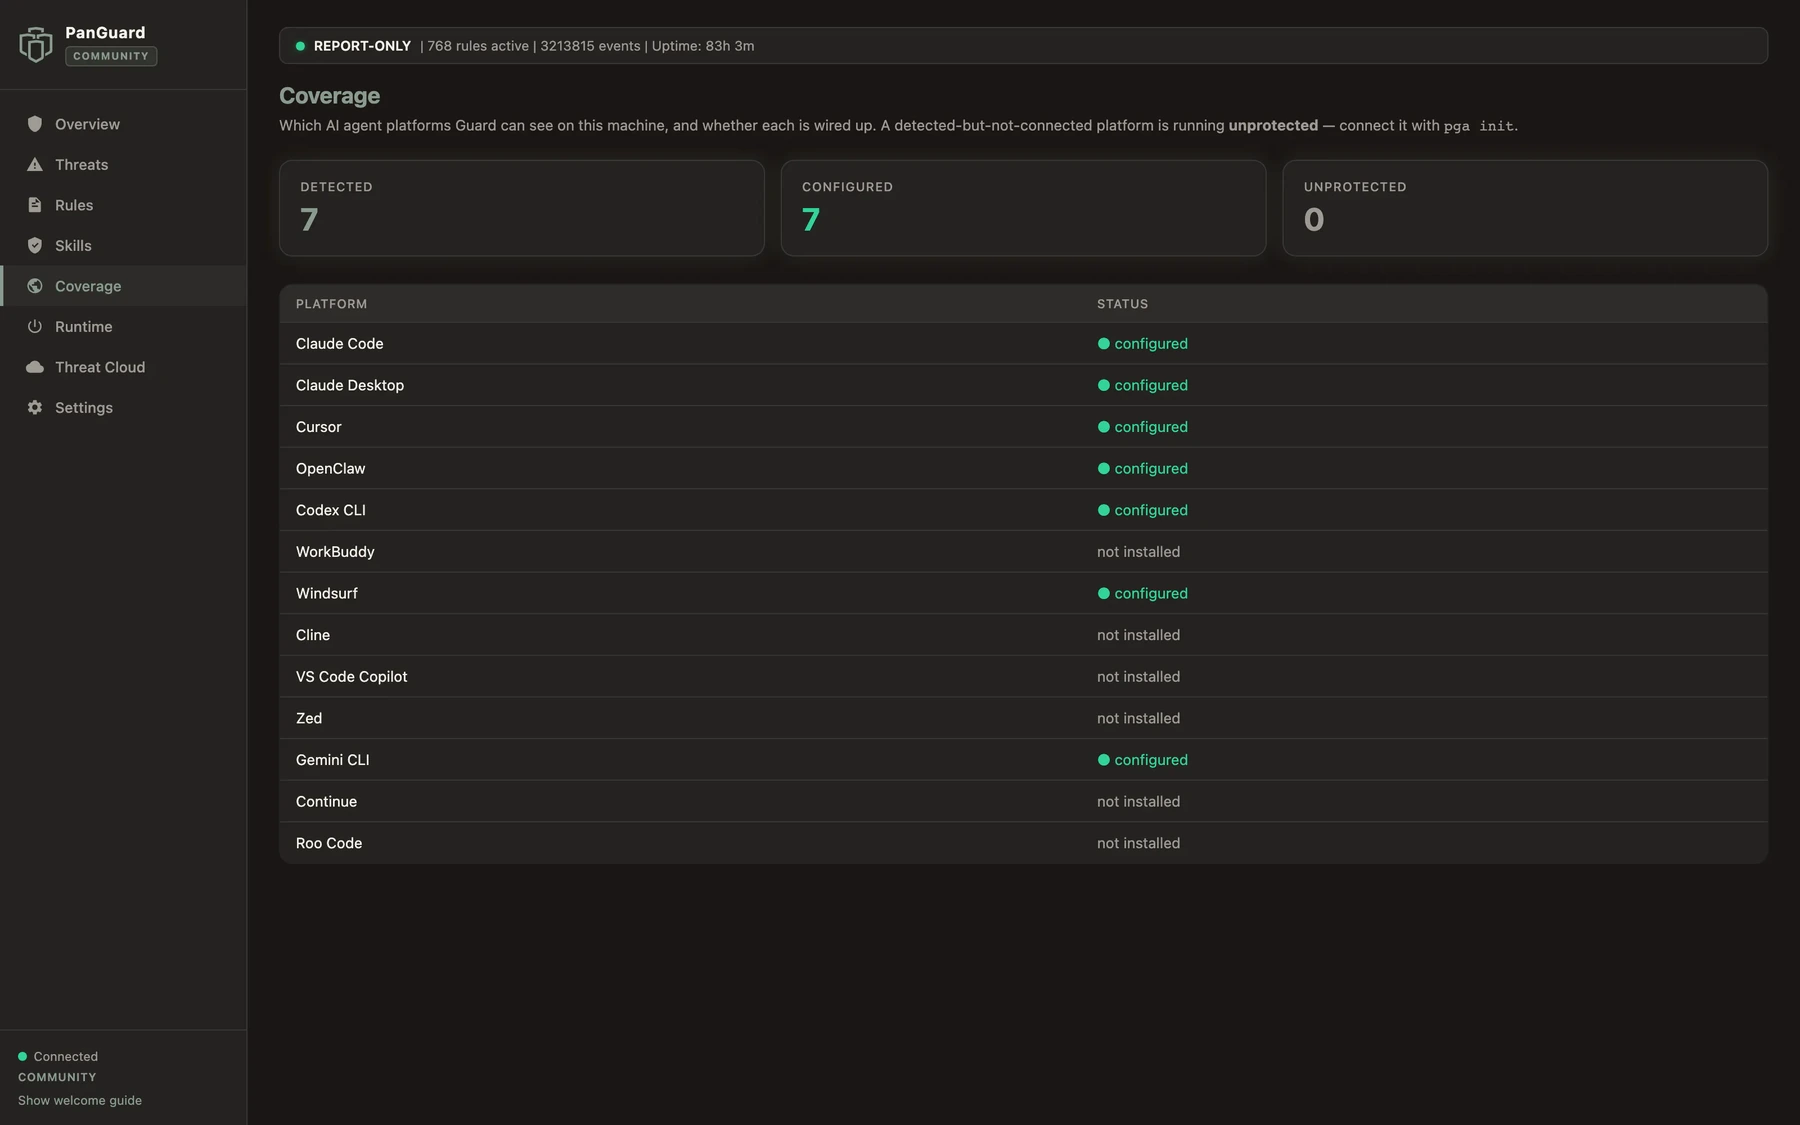Screen dimensions: 1800x1125
Task: Open the Threat Cloud page
Action: tap(124, 367)
